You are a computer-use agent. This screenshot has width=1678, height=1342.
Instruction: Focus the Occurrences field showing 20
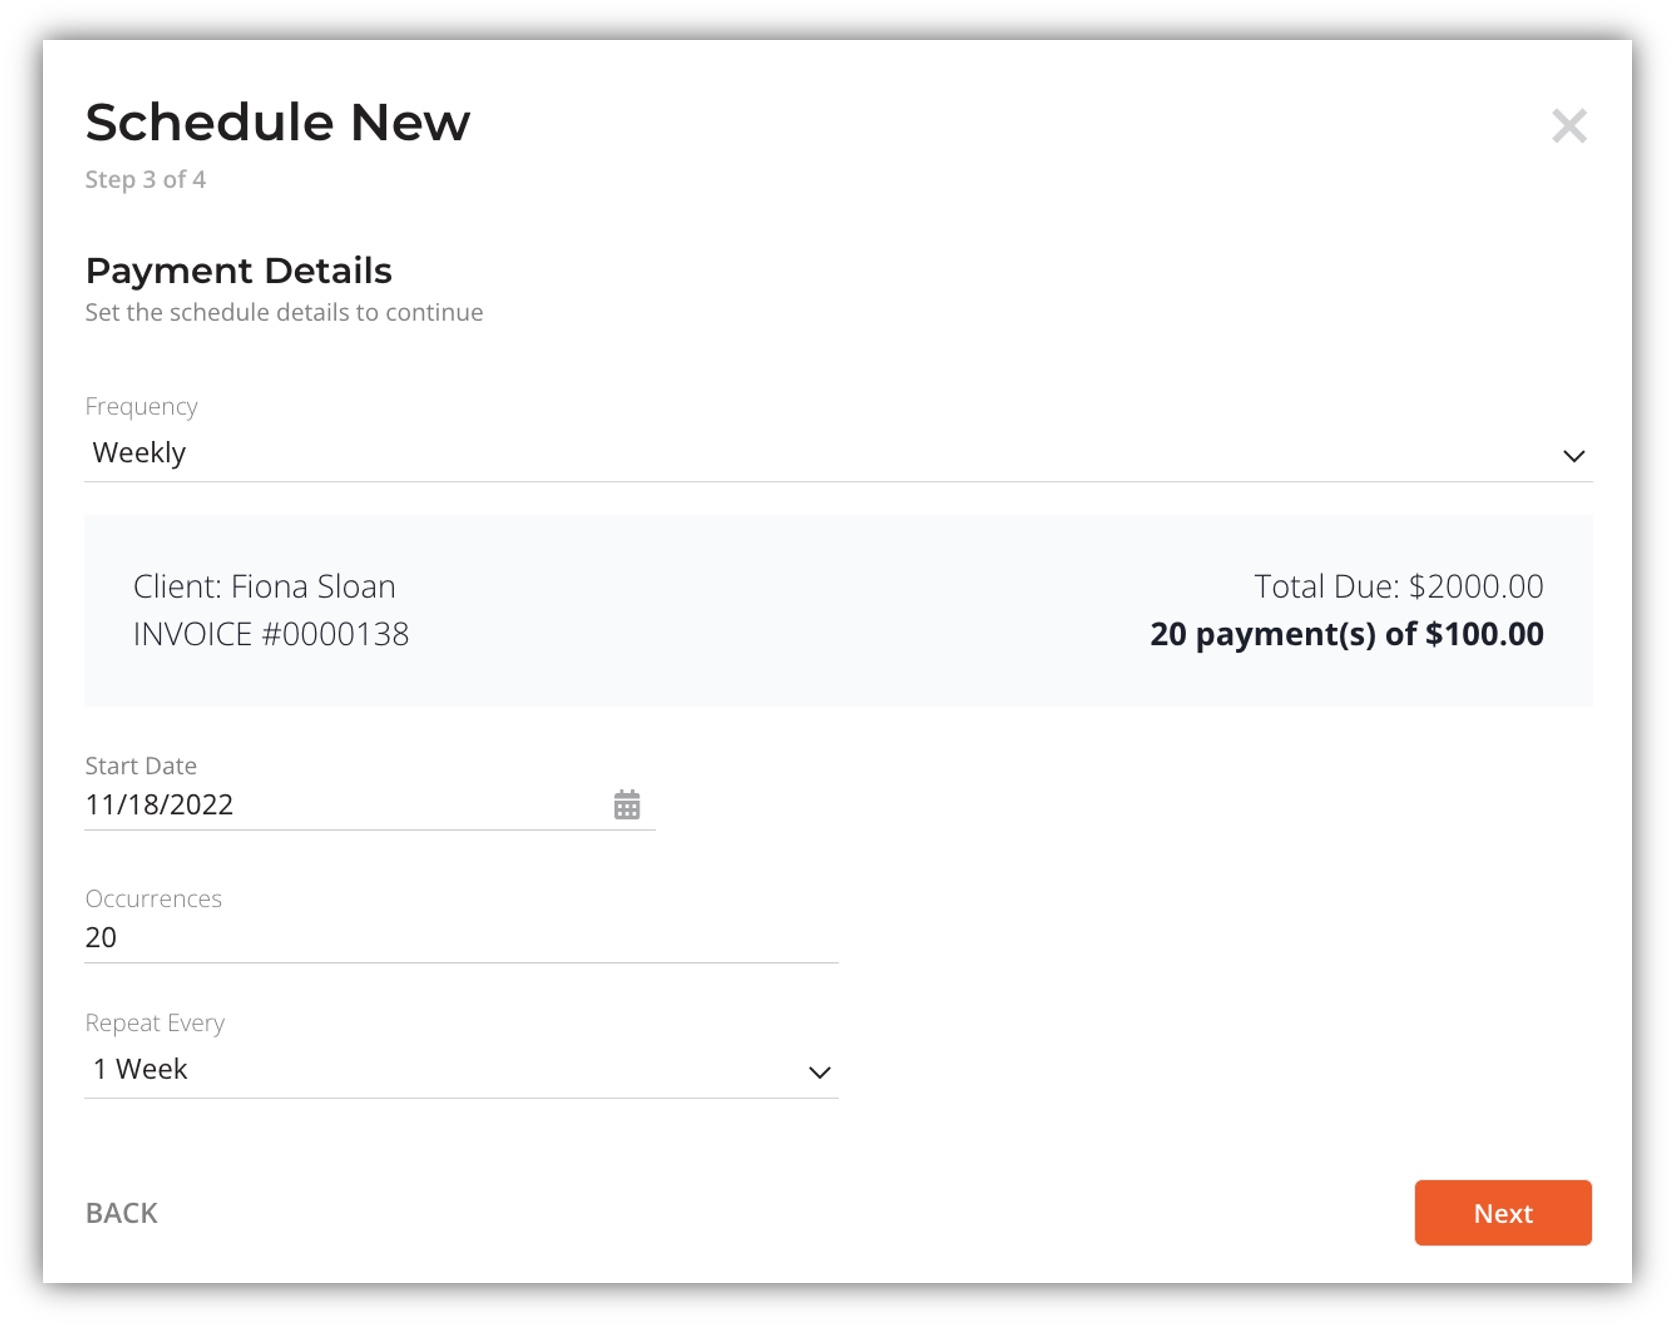coord(461,938)
